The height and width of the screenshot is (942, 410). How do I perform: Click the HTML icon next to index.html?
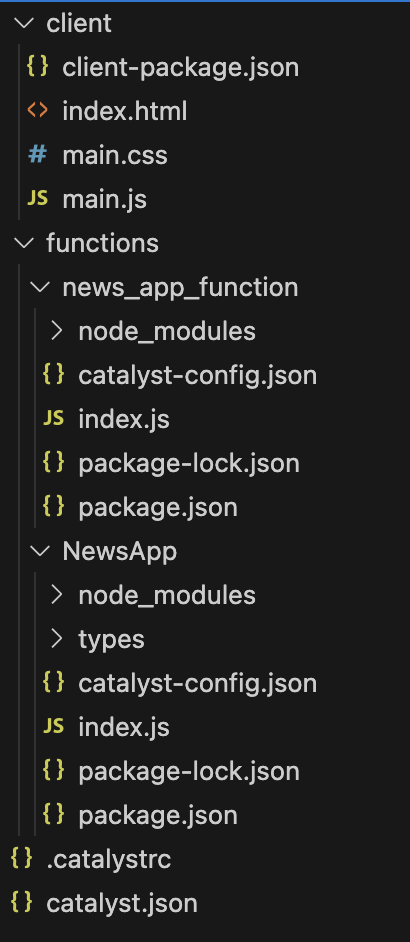[x=37, y=111]
